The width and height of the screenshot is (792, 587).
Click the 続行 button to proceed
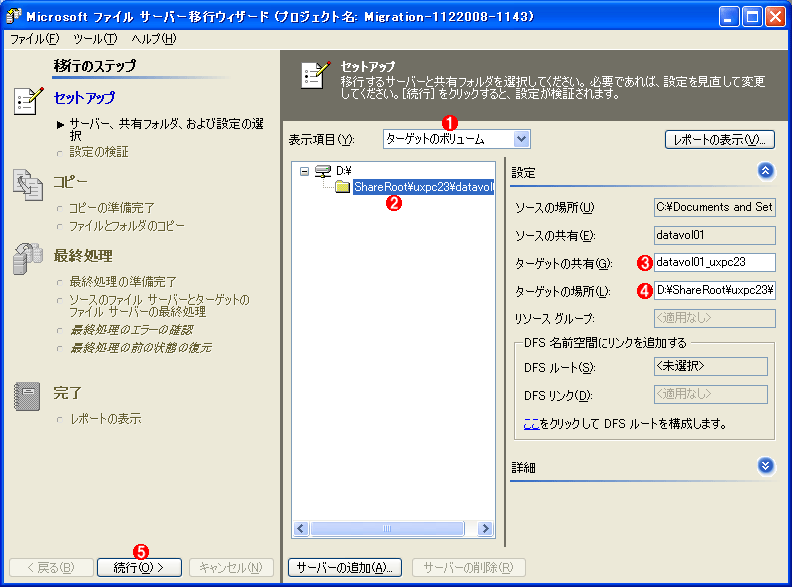(139, 567)
